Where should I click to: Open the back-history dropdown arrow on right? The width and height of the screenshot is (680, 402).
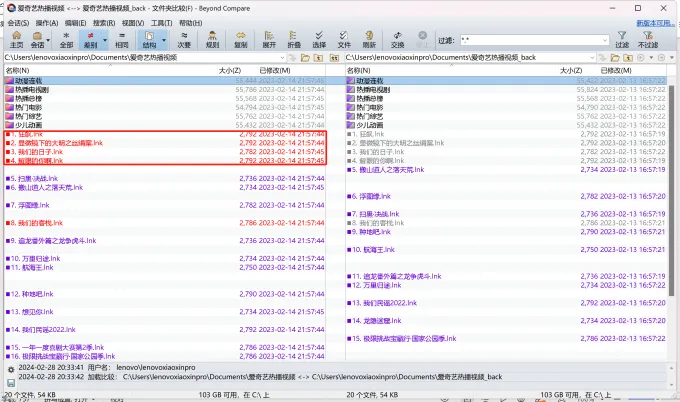click(651, 58)
